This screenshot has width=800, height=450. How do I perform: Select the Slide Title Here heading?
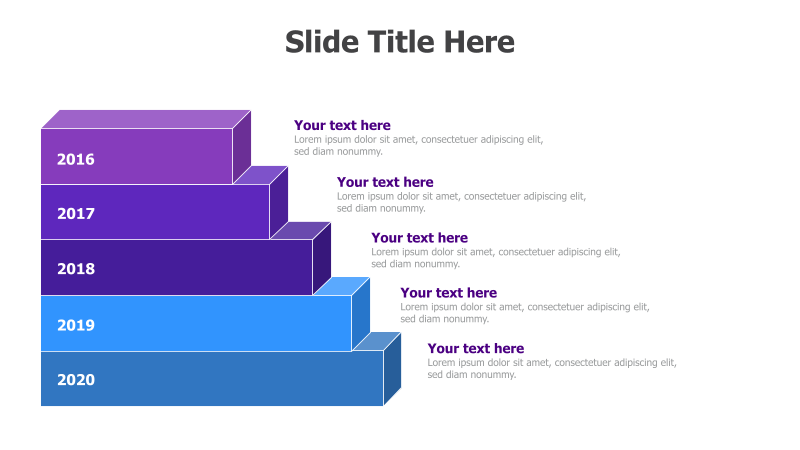[399, 42]
